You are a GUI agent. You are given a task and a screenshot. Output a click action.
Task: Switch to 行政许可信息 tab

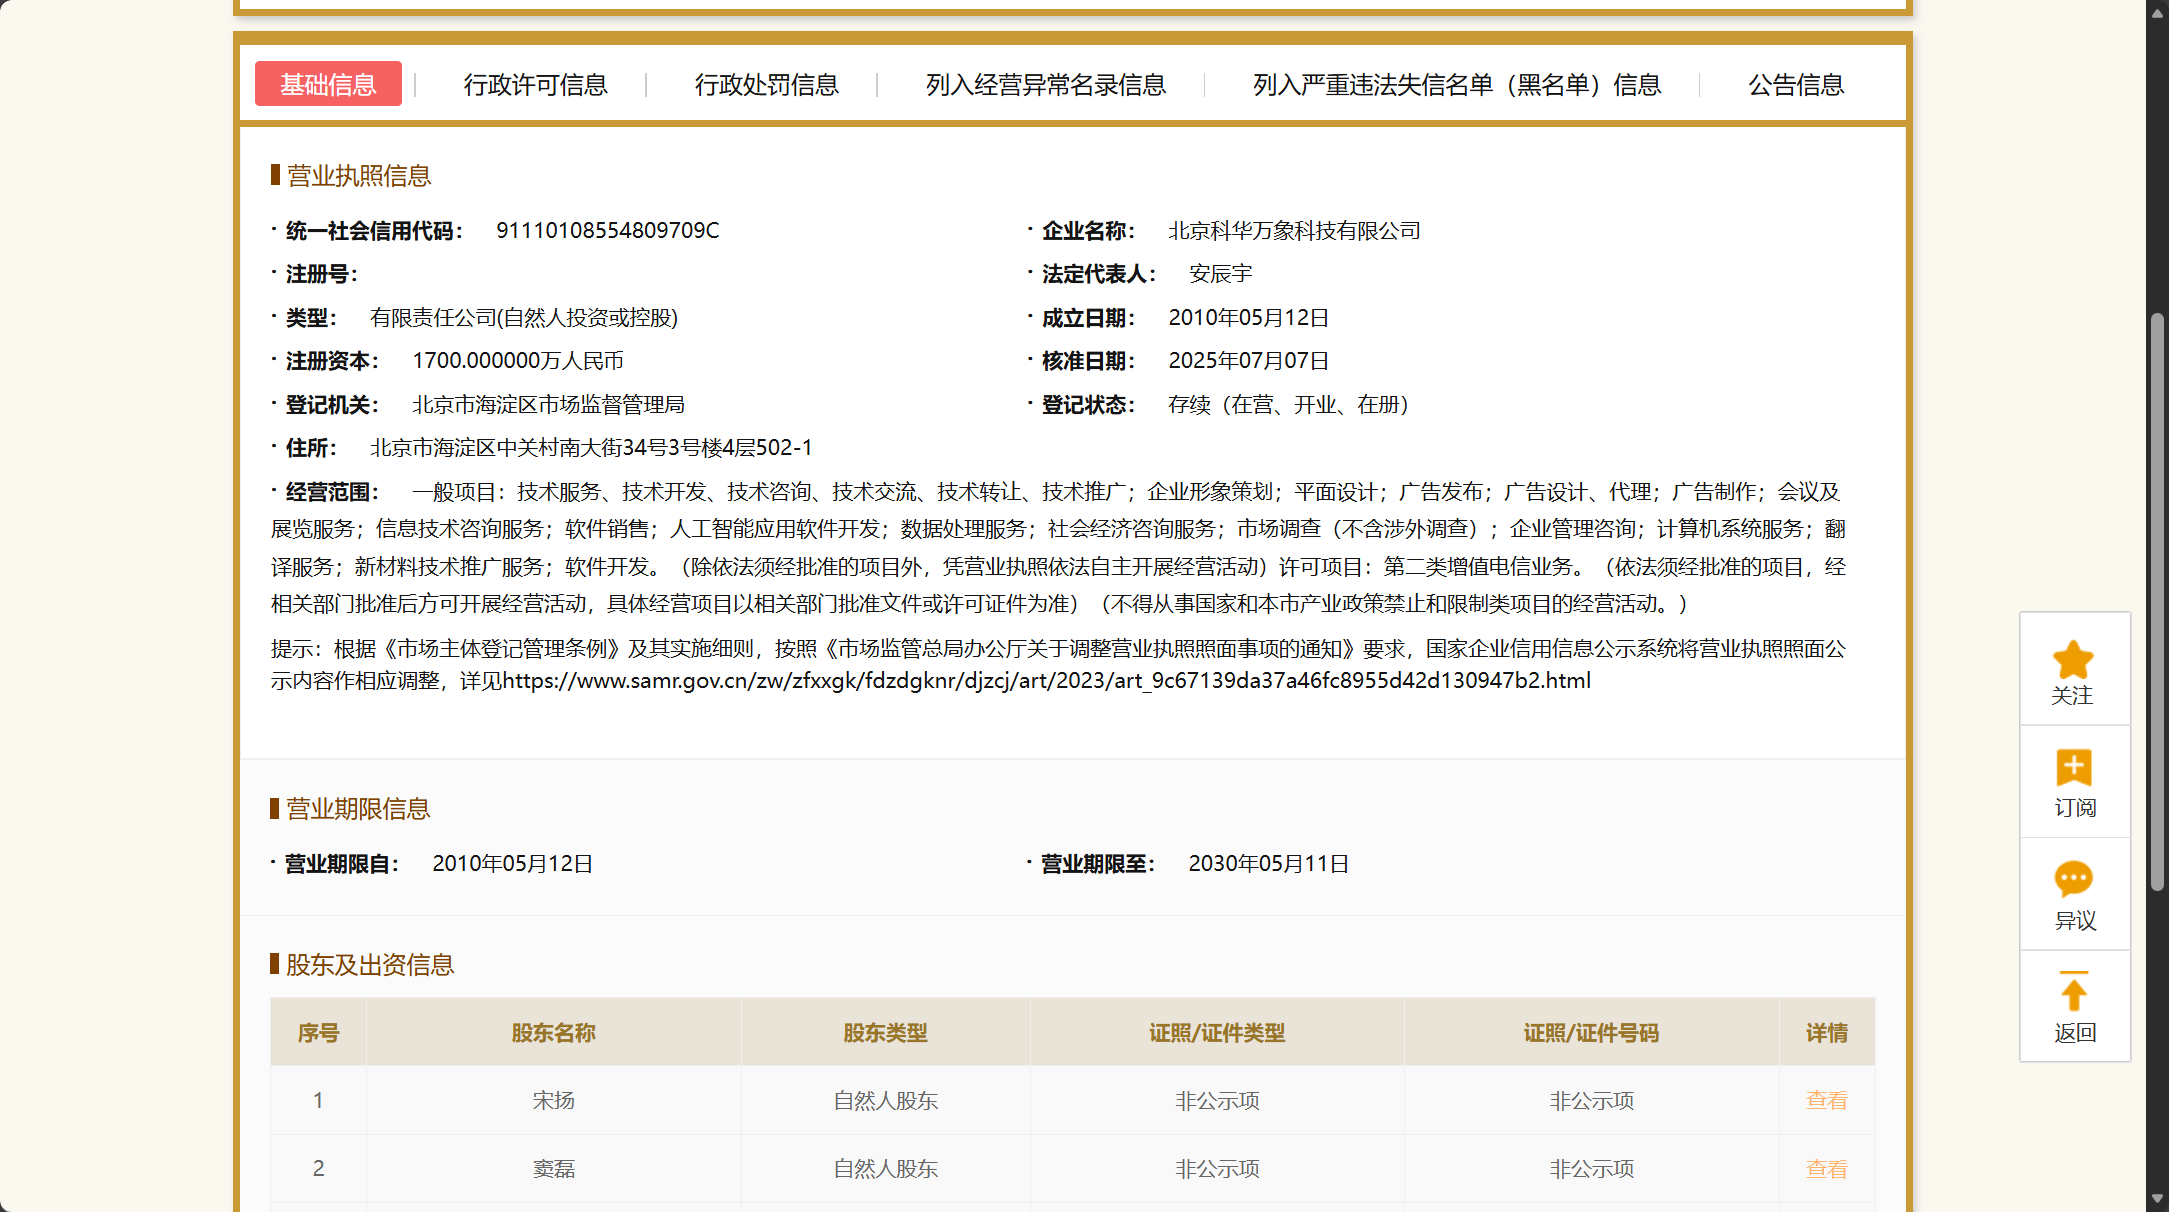point(535,85)
